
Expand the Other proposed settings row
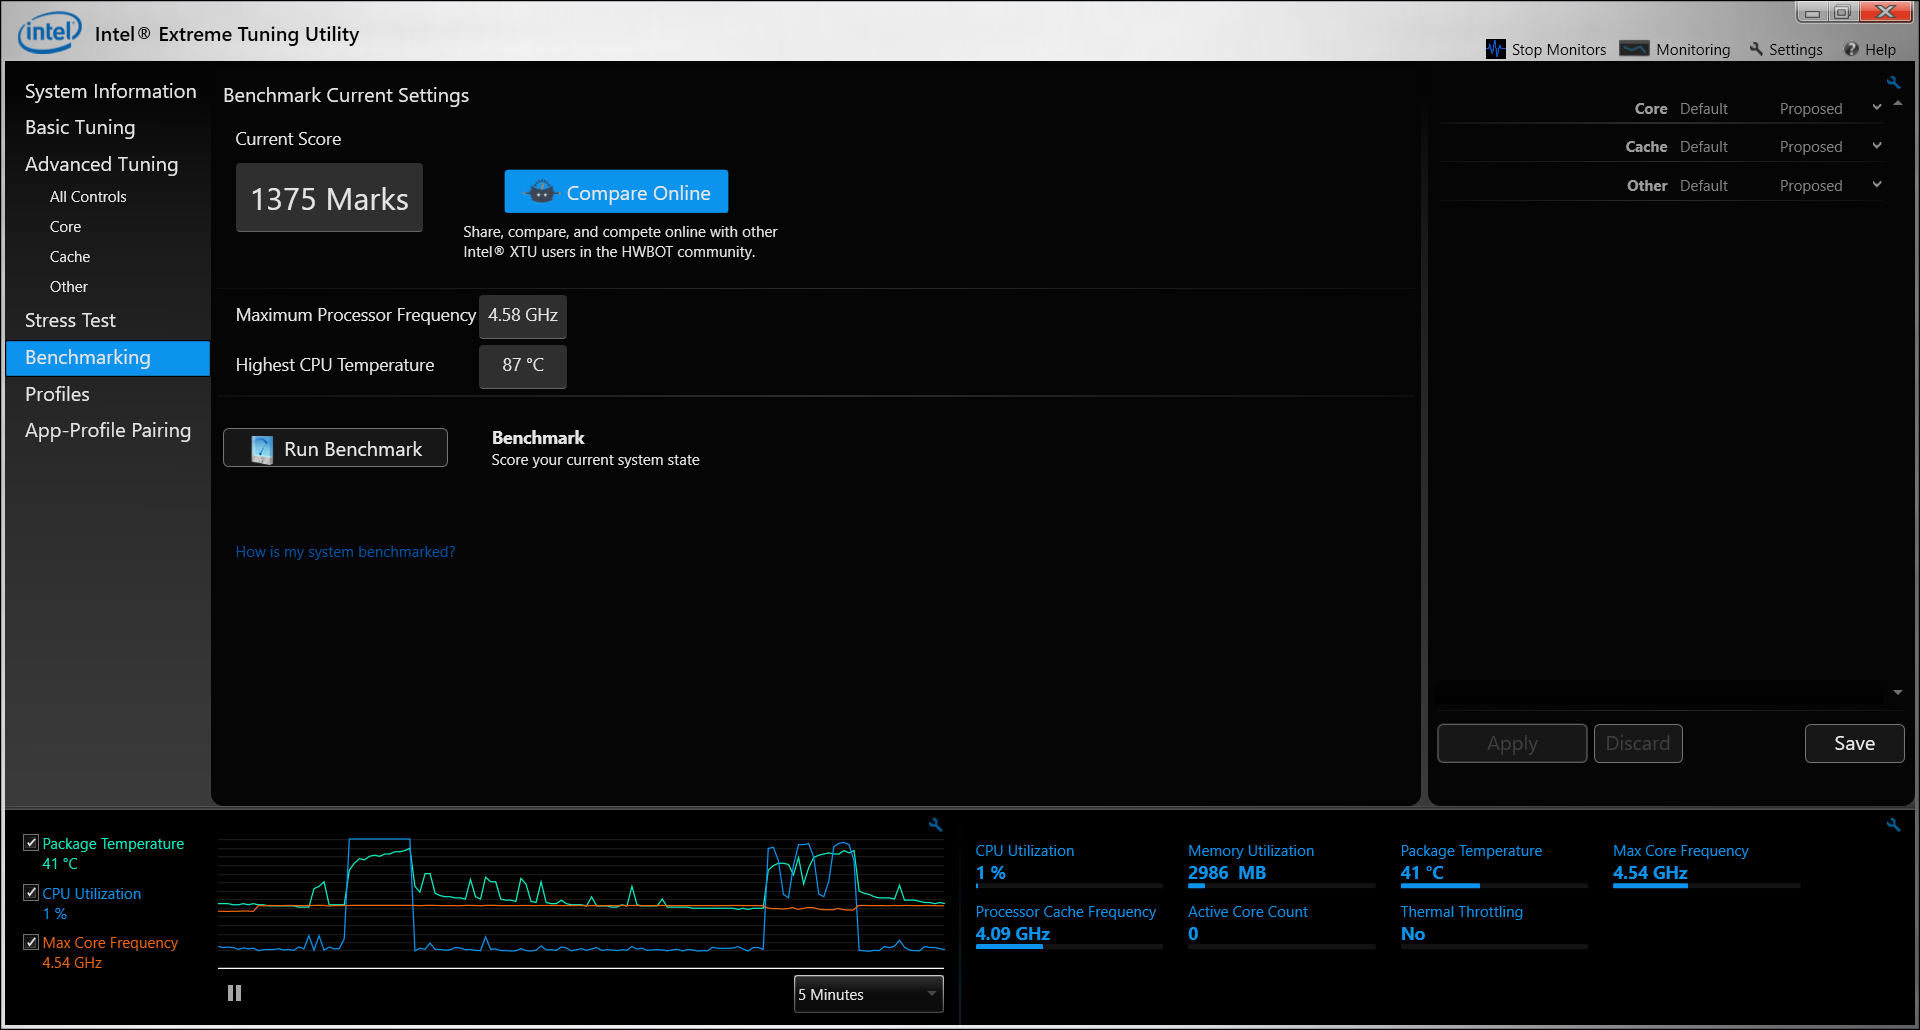[1877, 185]
